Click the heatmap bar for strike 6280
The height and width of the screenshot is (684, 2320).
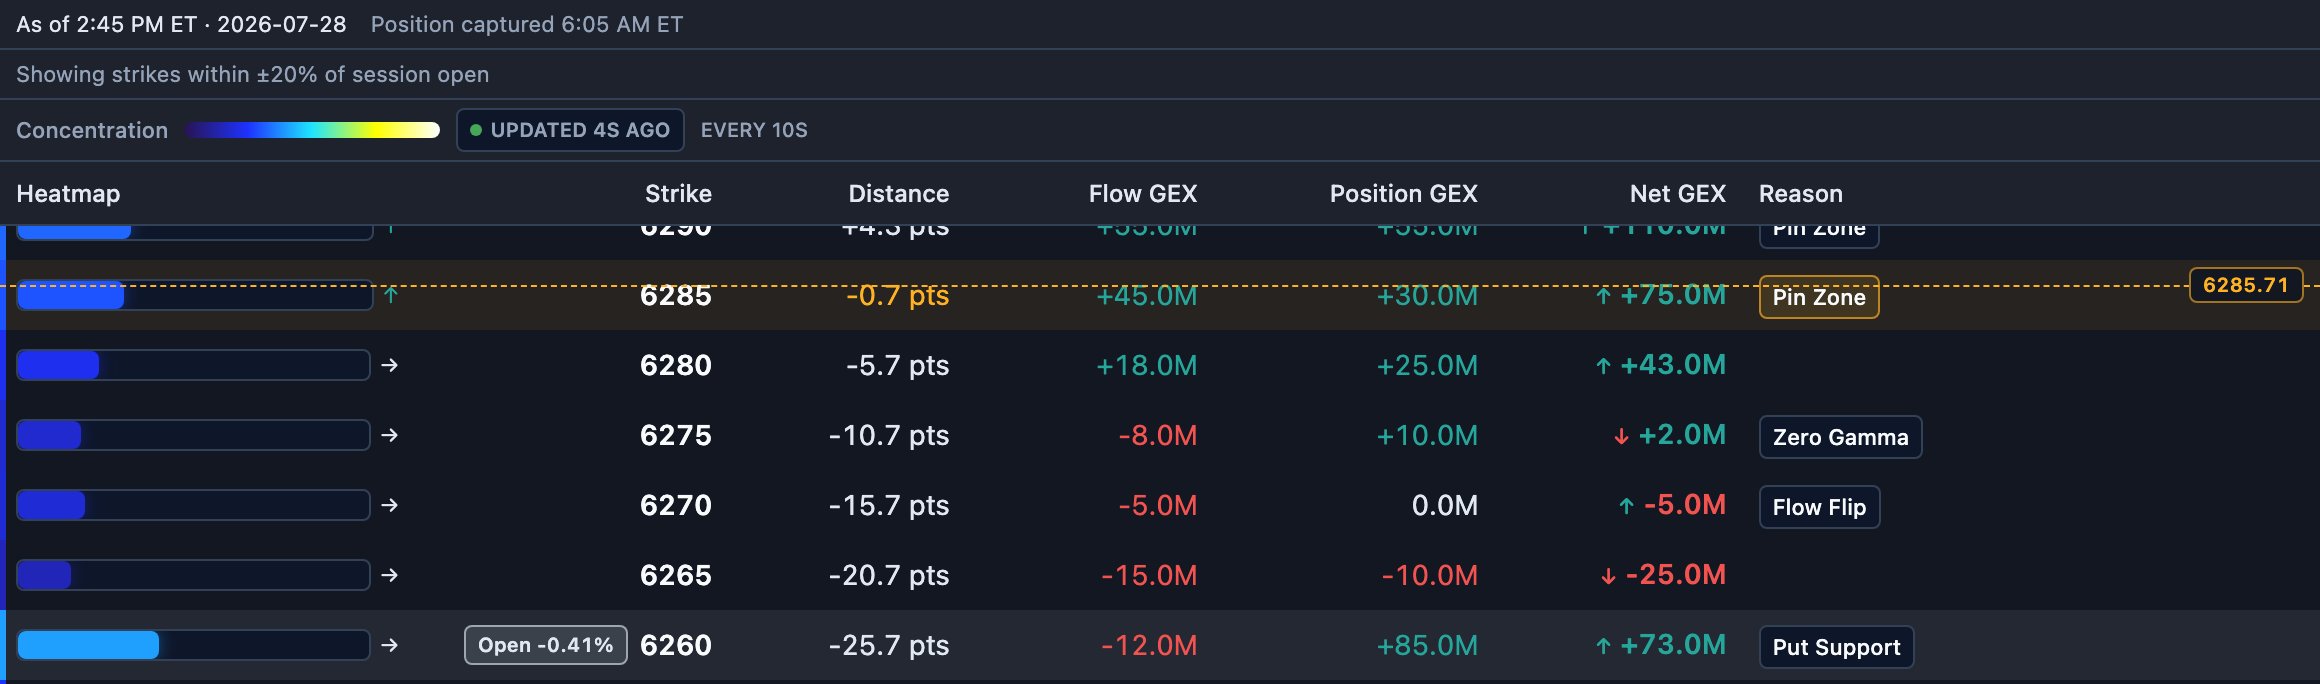point(193,365)
